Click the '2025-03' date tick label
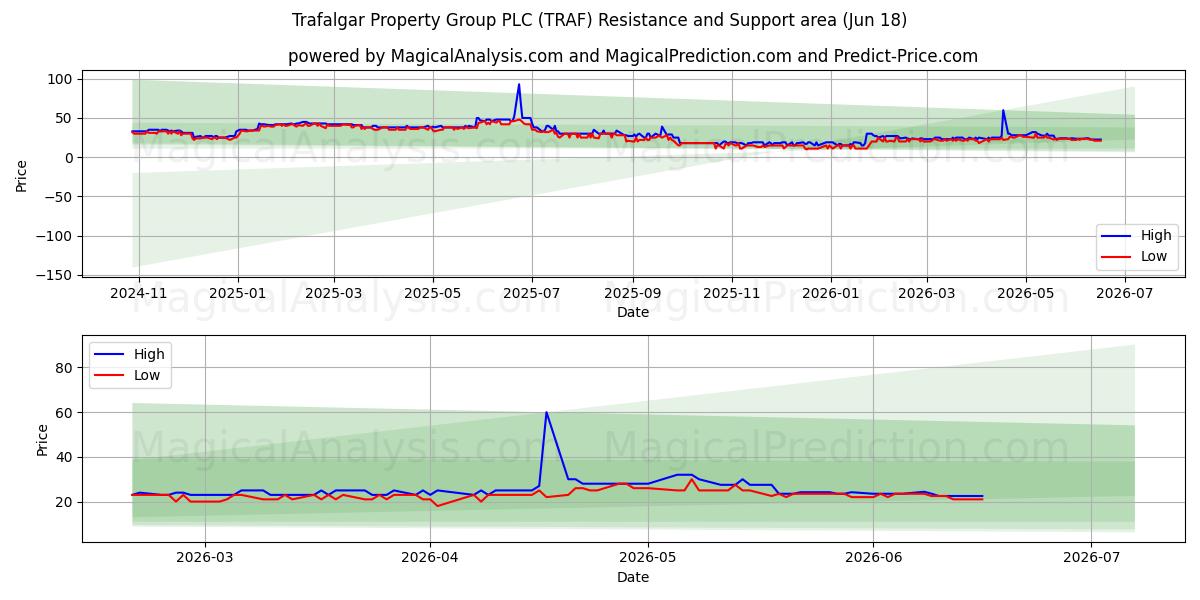The height and width of the screenshot is (600, 1200). click(x=333, y=293)
